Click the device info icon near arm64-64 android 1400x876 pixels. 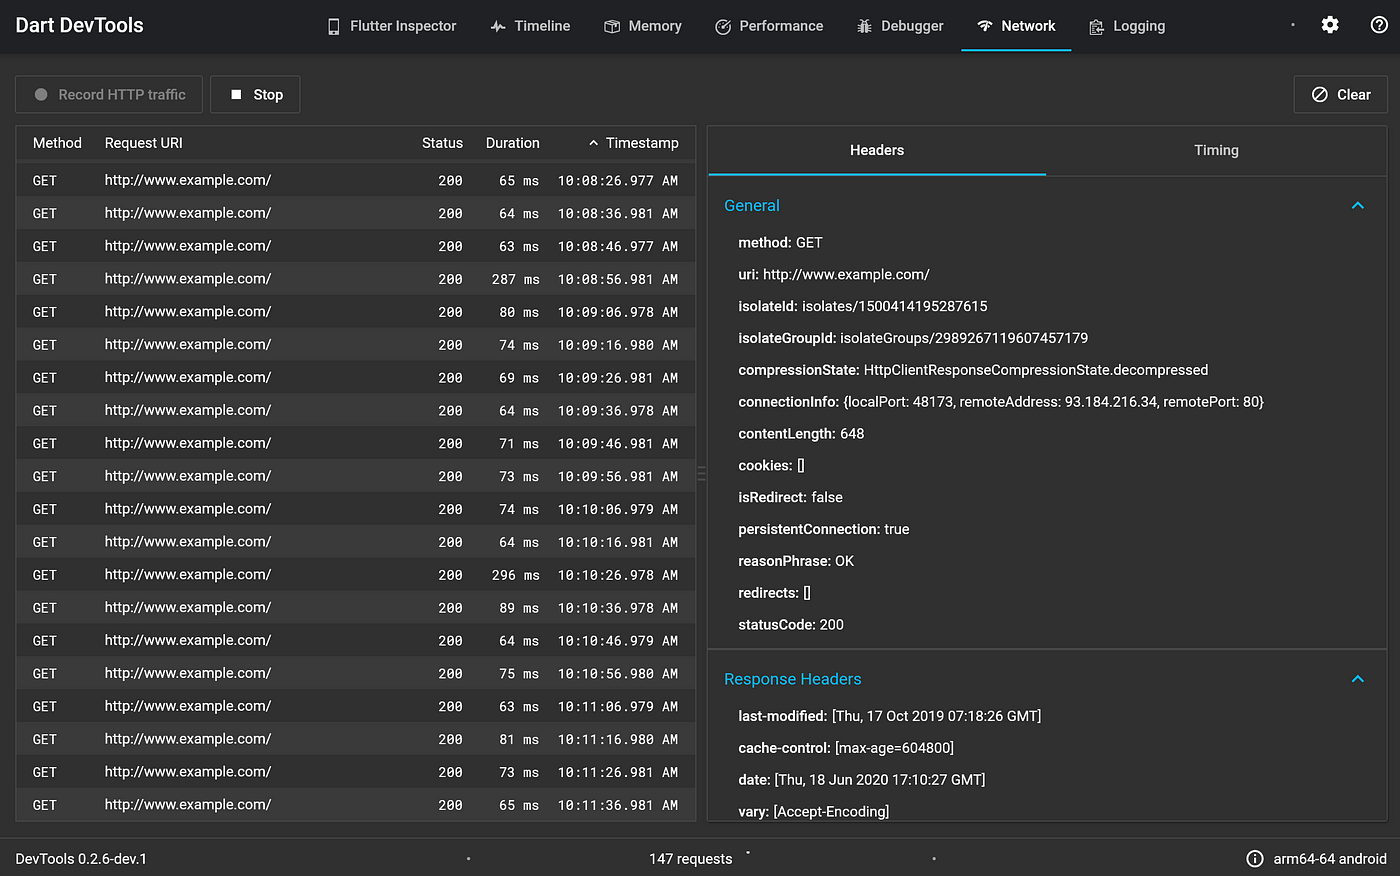coord(1255,859)
